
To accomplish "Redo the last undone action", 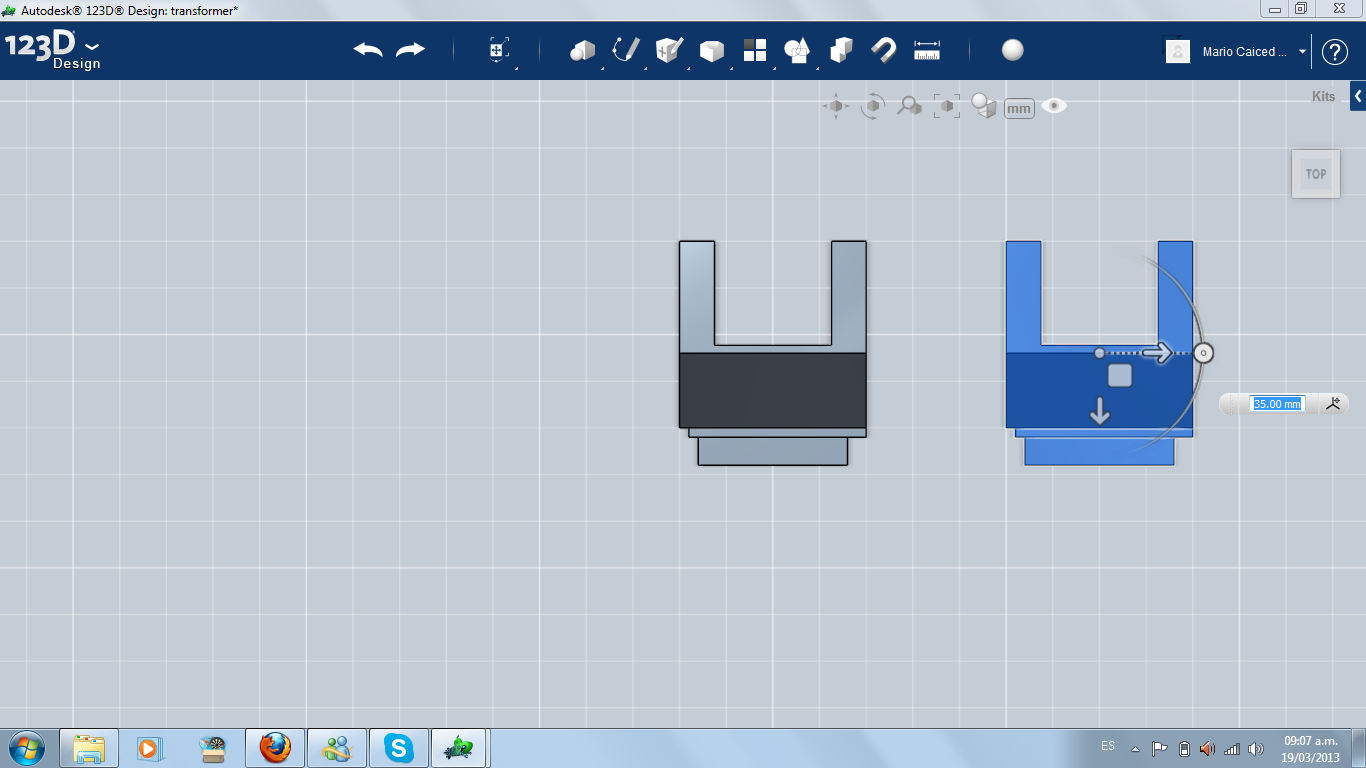I will 411,50.
